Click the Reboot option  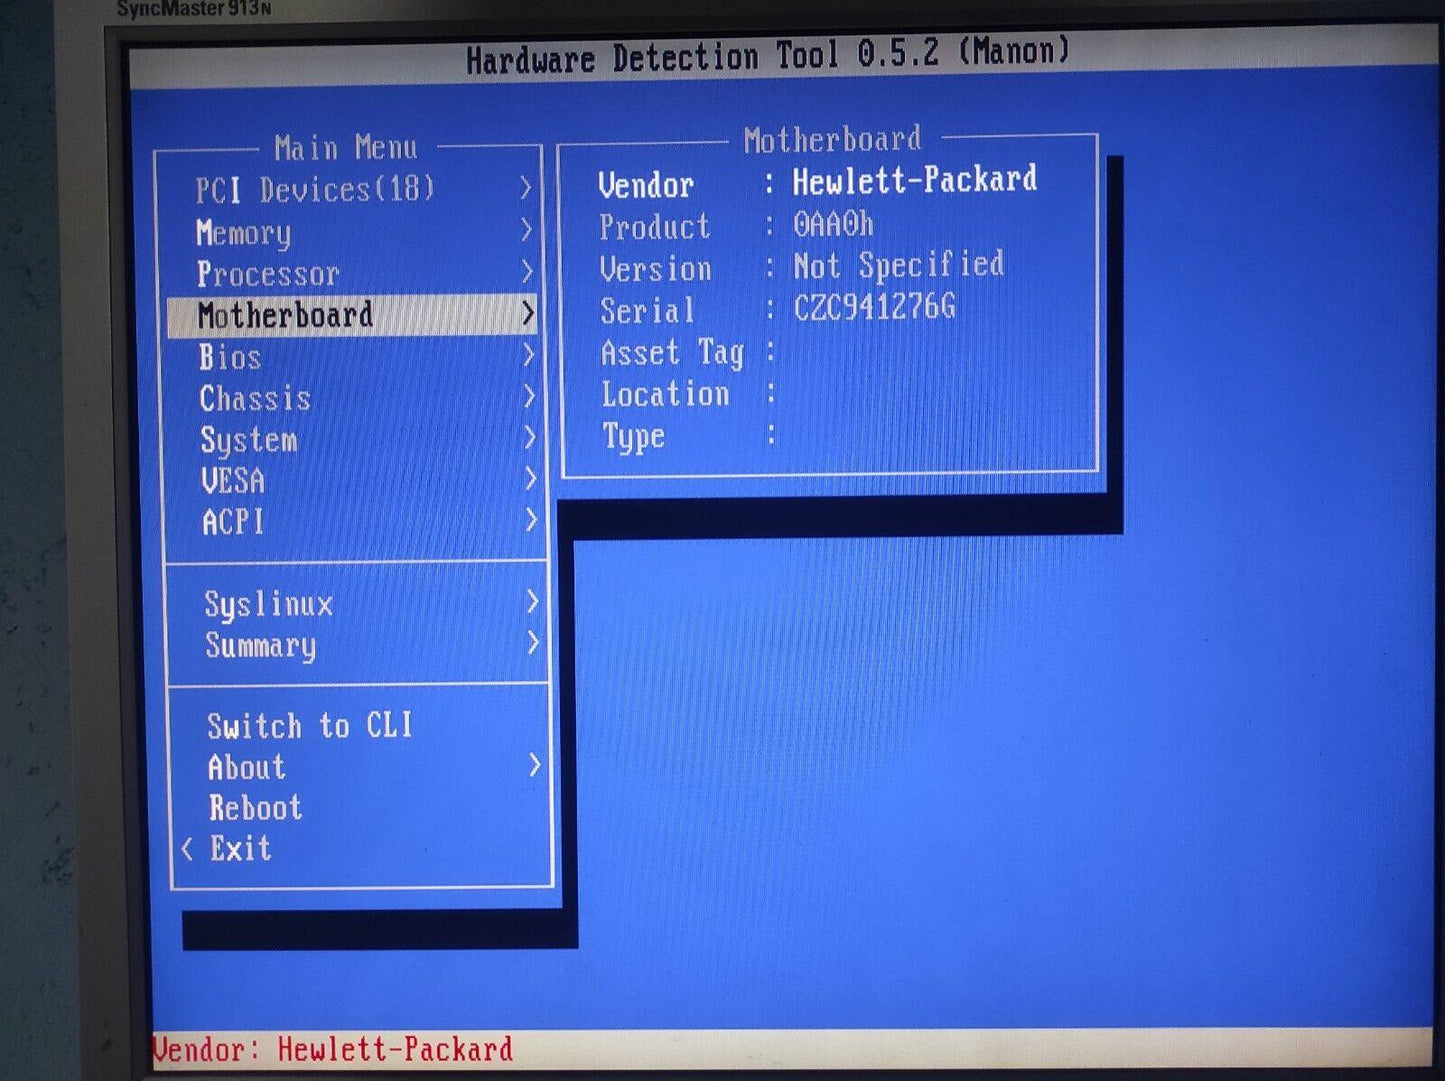(255, 808)
